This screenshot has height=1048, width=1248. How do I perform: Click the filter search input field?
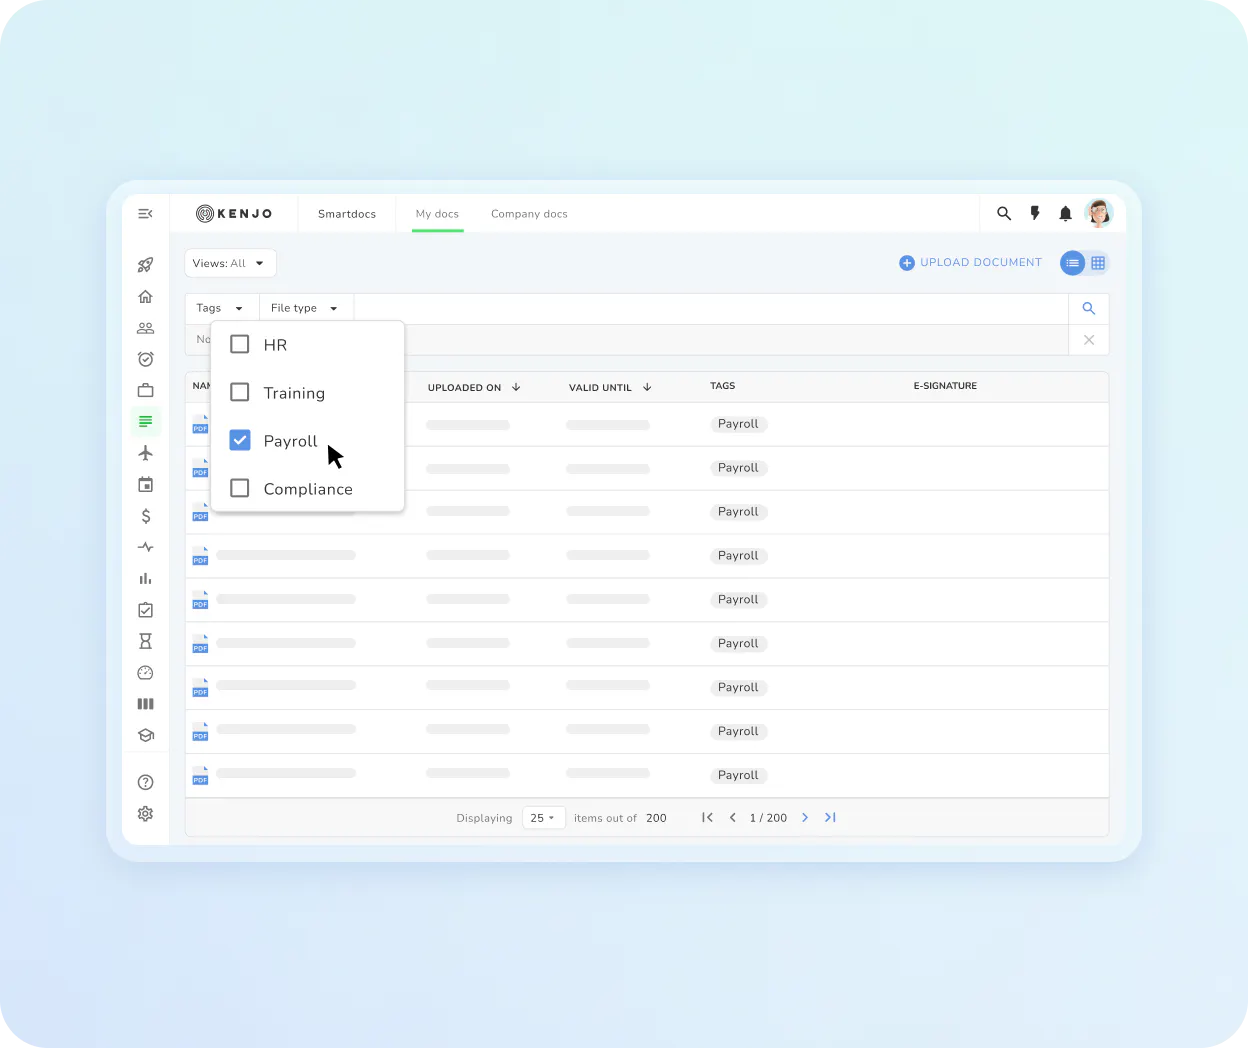711,309
